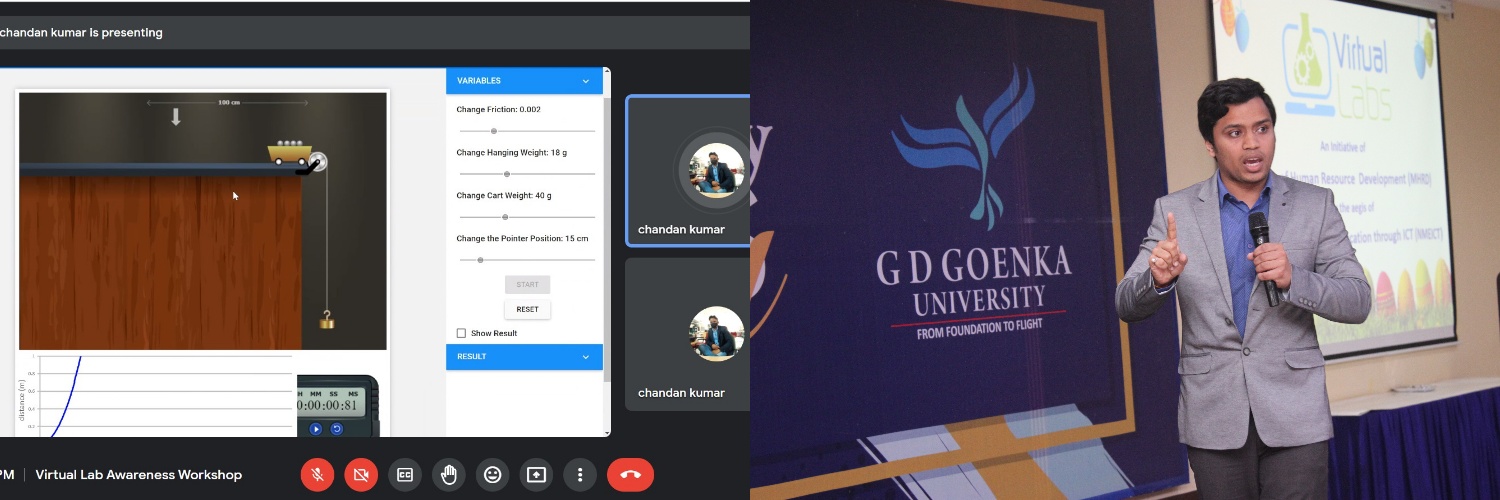Click the scrollbar of the variables panel

tap(606, 230)
